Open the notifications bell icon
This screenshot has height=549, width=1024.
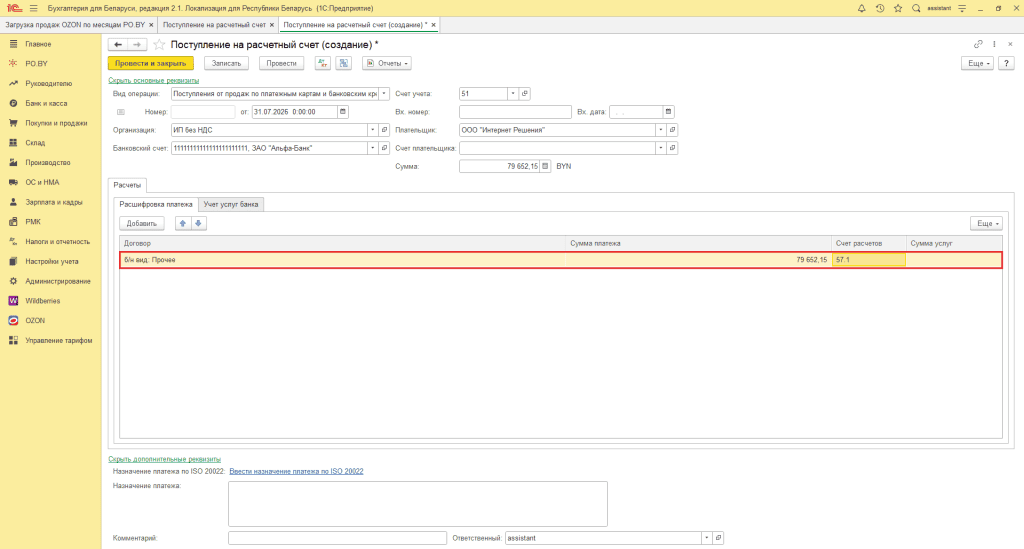pos(861,8)
